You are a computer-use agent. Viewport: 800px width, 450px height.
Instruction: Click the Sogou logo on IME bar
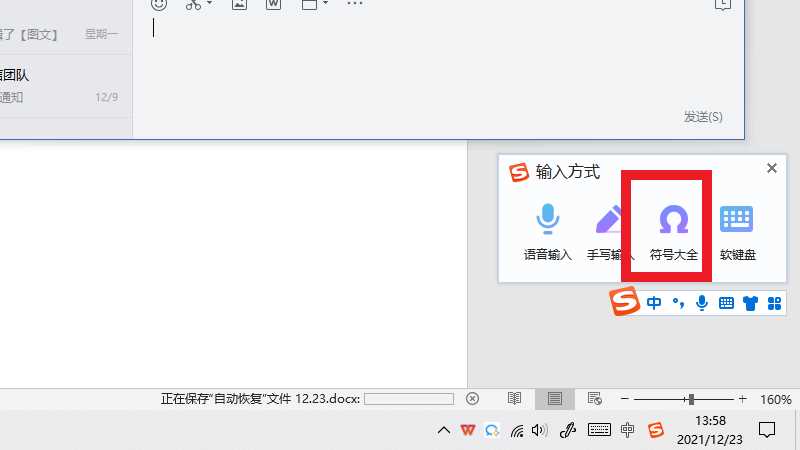pyautogui.click(x=624, y=301)
